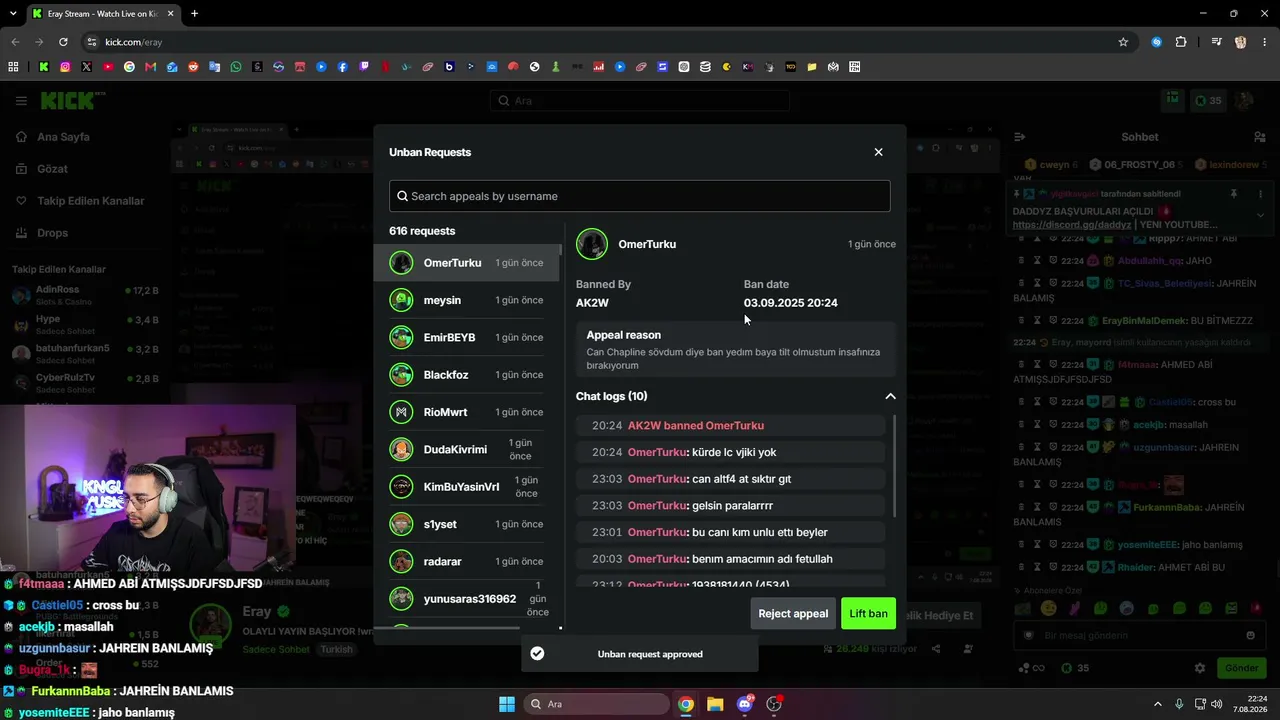
Task: Open chat settings gear
Action: tap(1200, 668)
